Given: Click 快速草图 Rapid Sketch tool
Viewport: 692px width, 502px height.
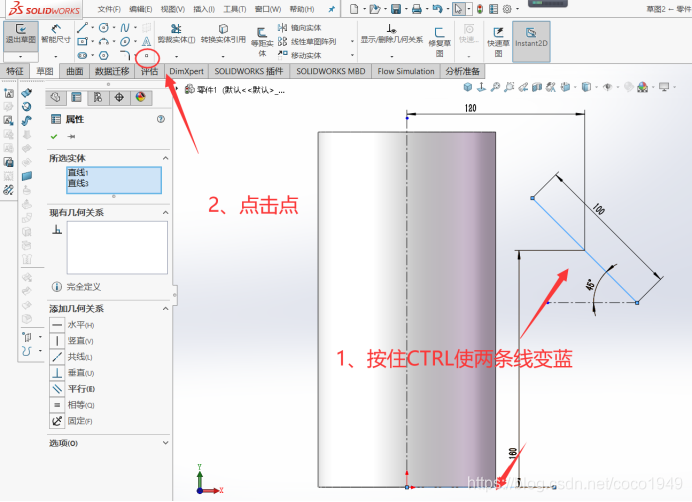Looking at the screenshot, I should (x=498, y=42).
